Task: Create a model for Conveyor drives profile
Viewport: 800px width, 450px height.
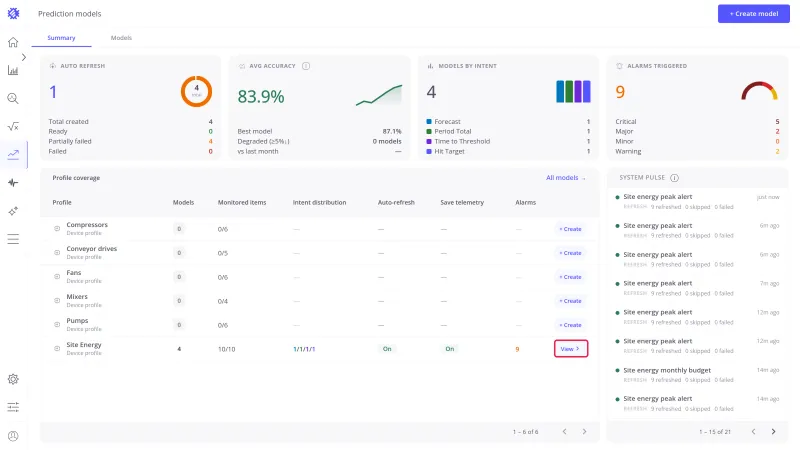Action: pos(570,253)
